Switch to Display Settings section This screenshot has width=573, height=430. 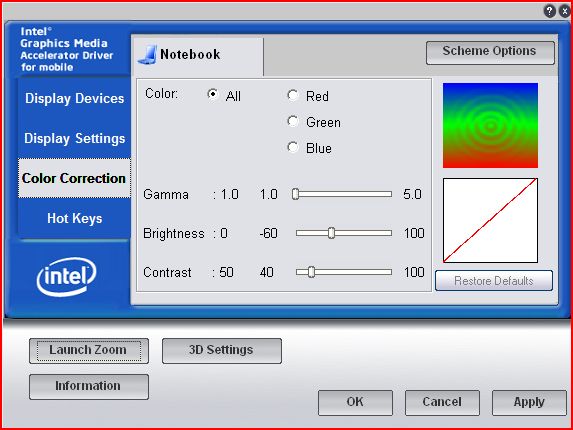point(75,138)
